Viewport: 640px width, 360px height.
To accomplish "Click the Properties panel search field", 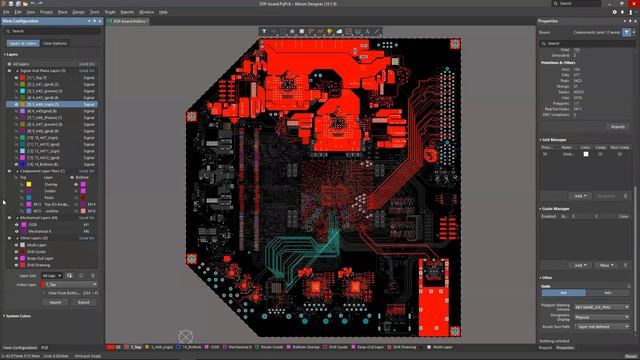I will (587, 43).
